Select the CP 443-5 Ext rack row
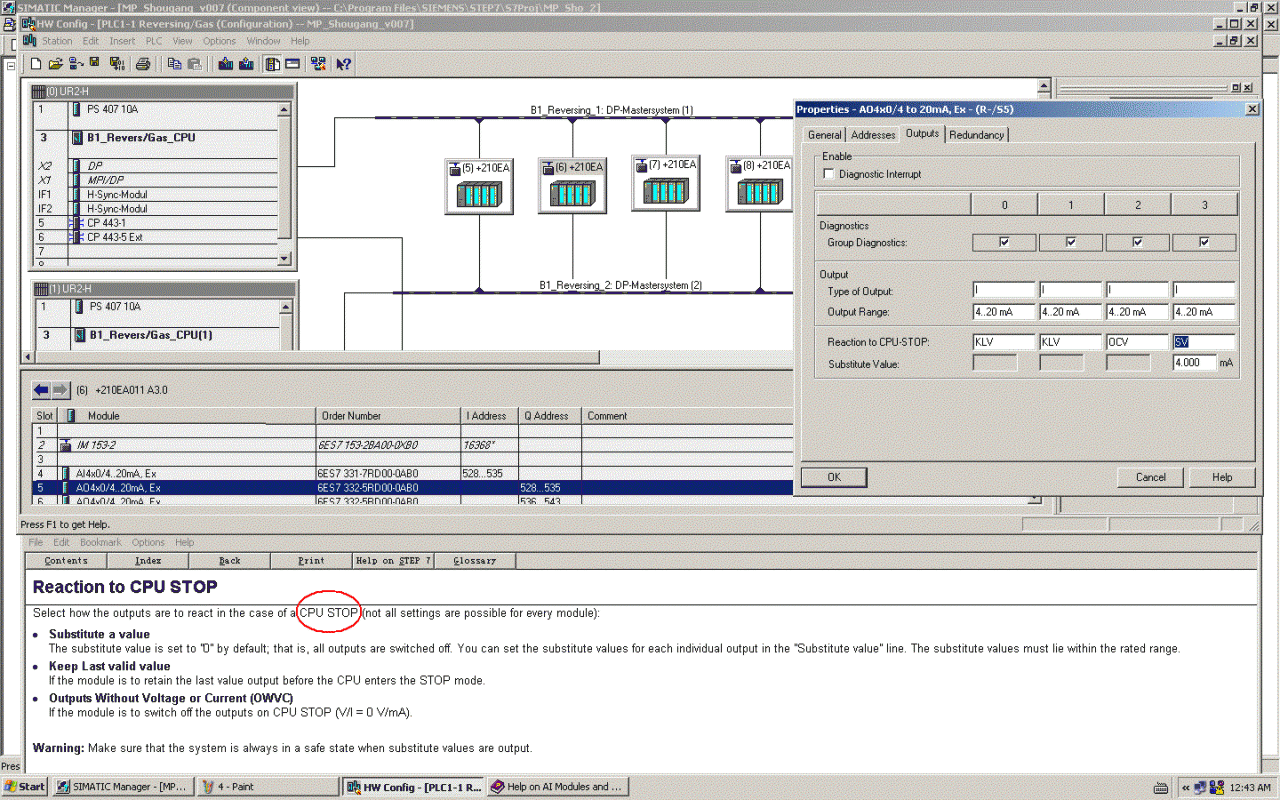This screenshot has width=1280, height=800. click(x=154, y=237)
